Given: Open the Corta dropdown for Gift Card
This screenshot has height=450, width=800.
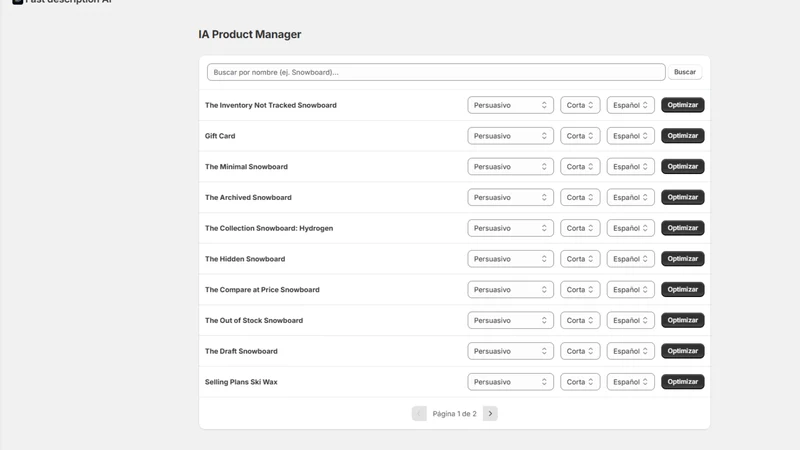Looking at the screenshot, I should tap(580, 136).
